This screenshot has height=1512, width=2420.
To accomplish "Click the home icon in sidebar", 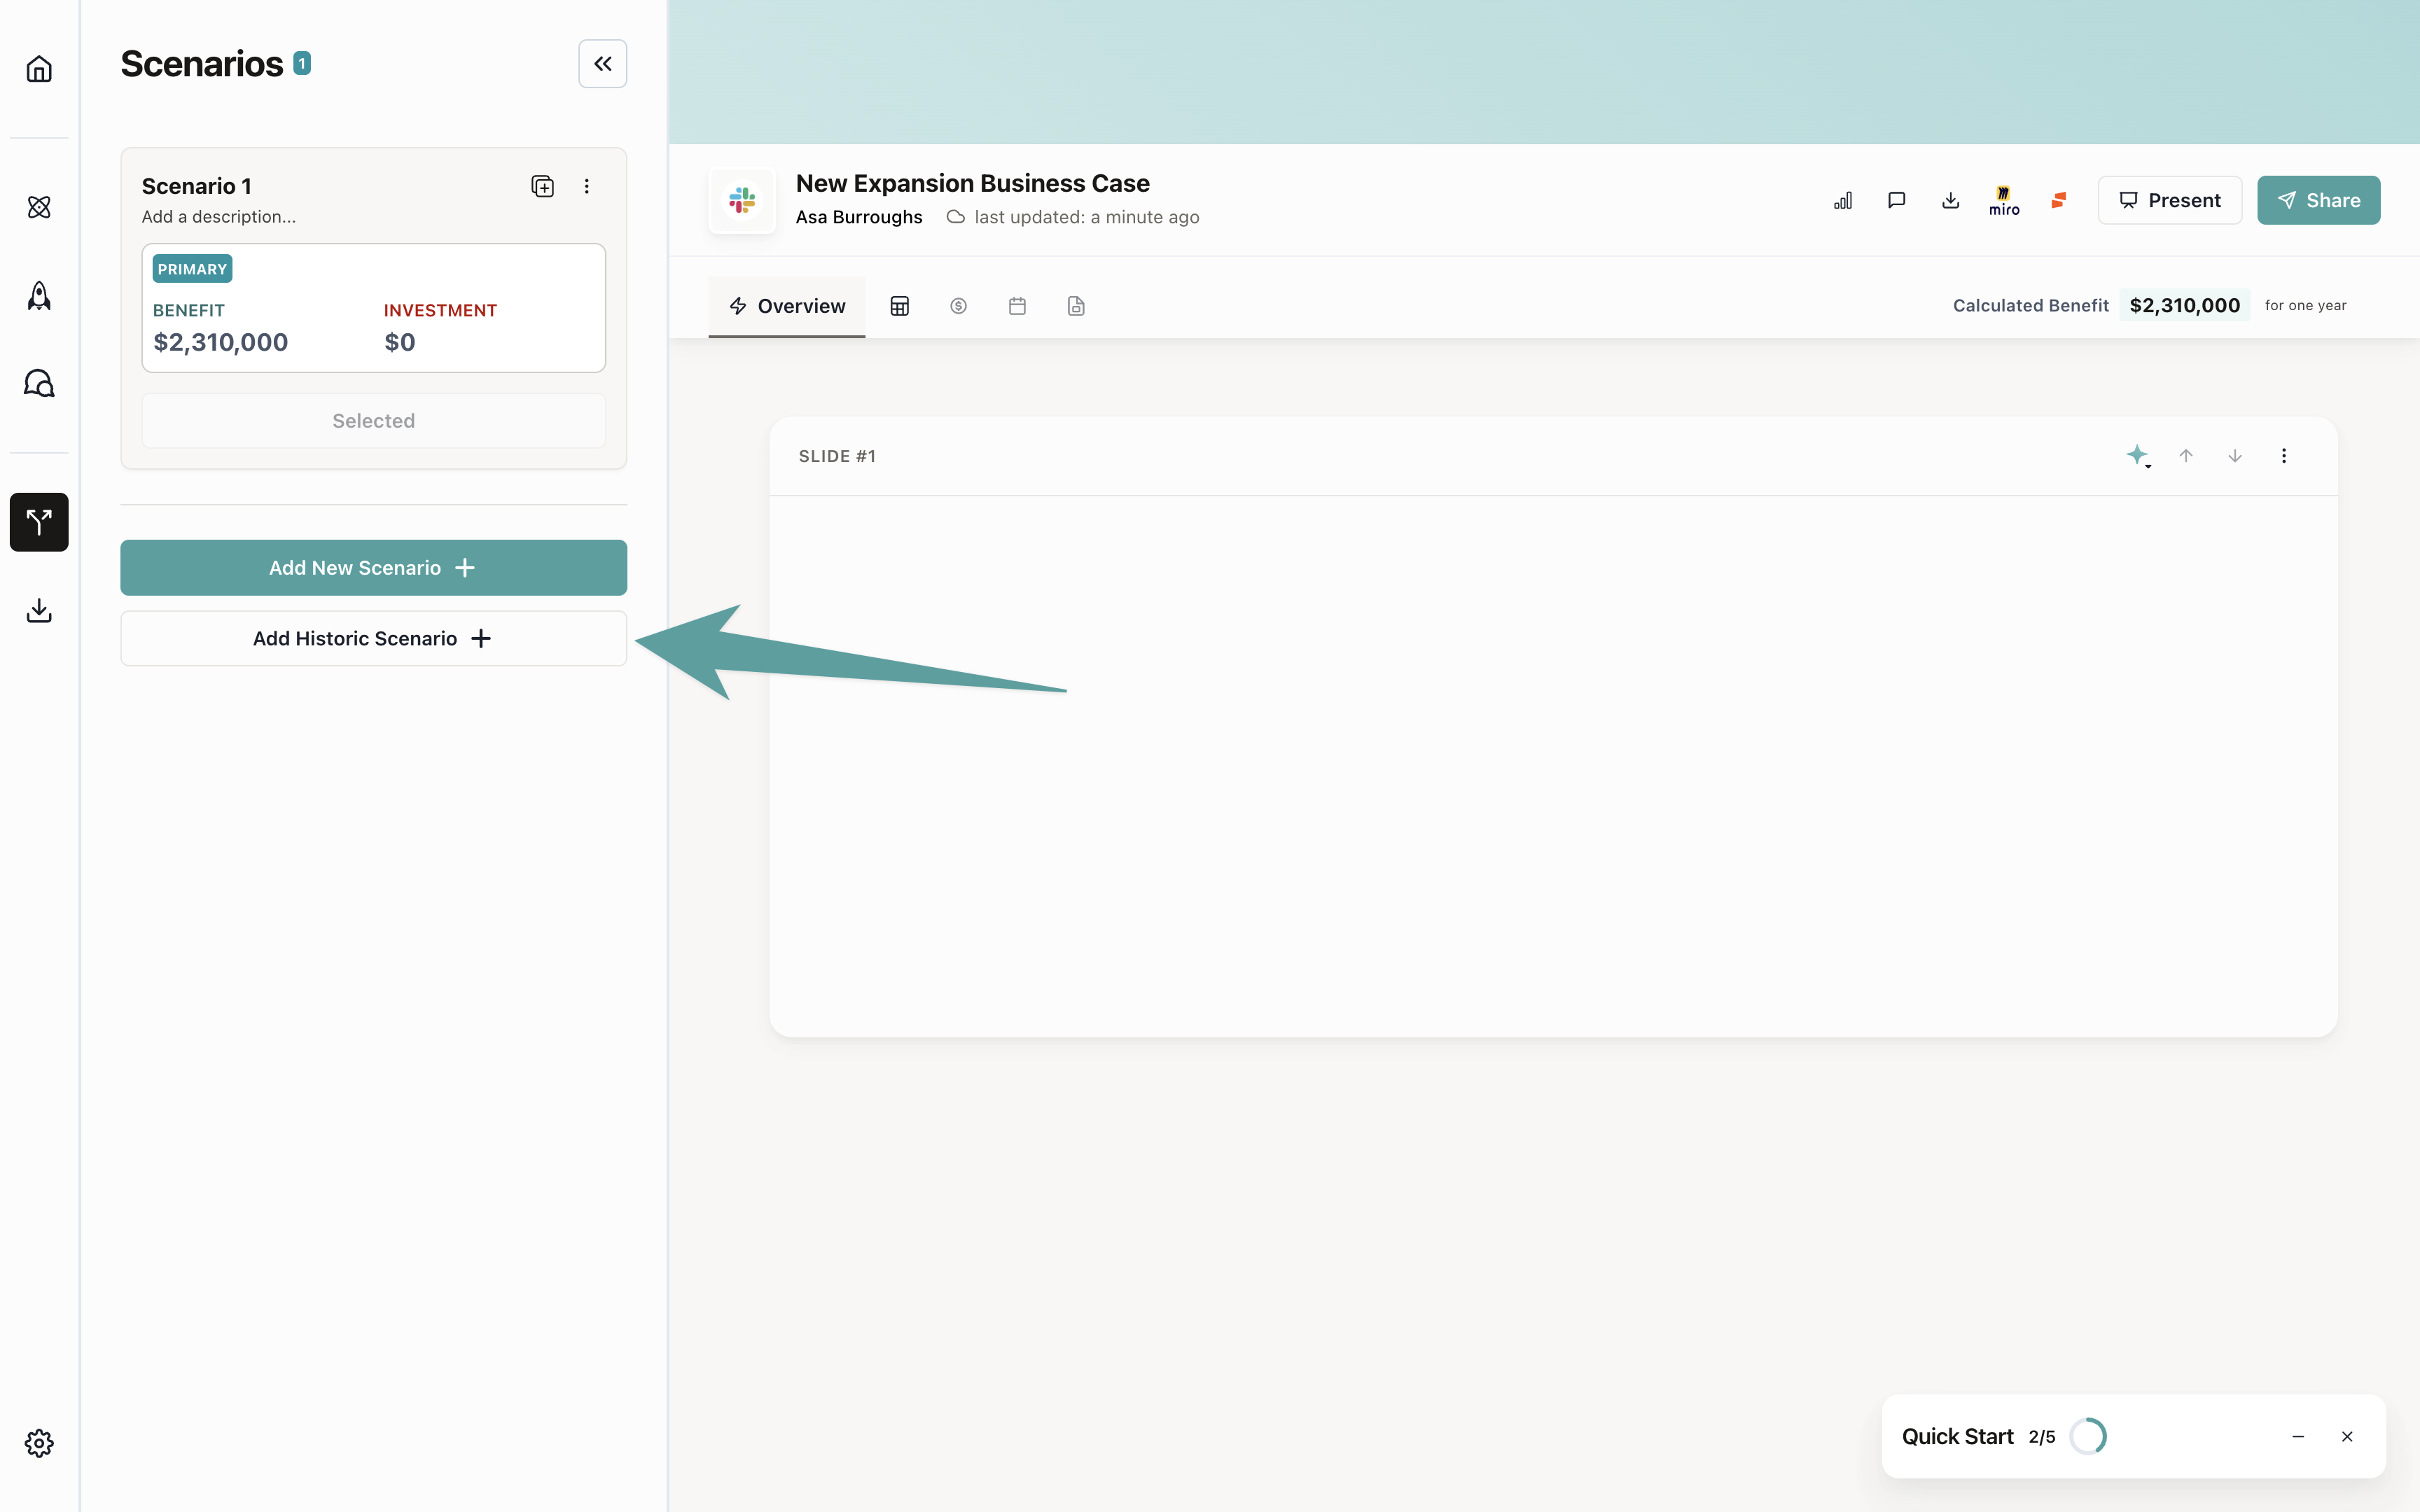I will 39,69.
